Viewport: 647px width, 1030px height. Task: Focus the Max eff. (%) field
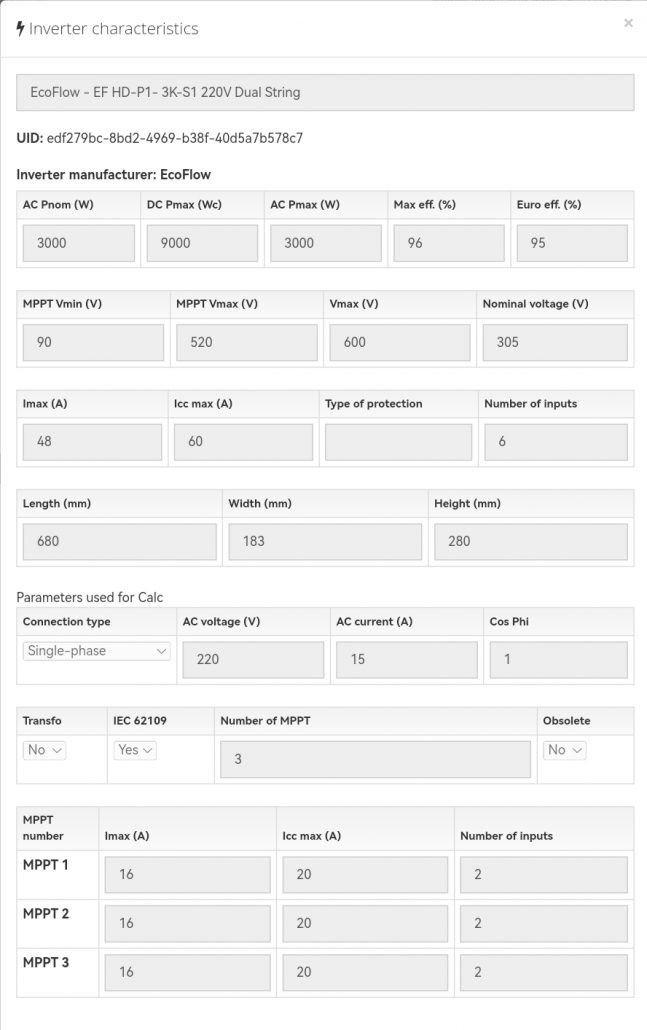click(449, 243)
